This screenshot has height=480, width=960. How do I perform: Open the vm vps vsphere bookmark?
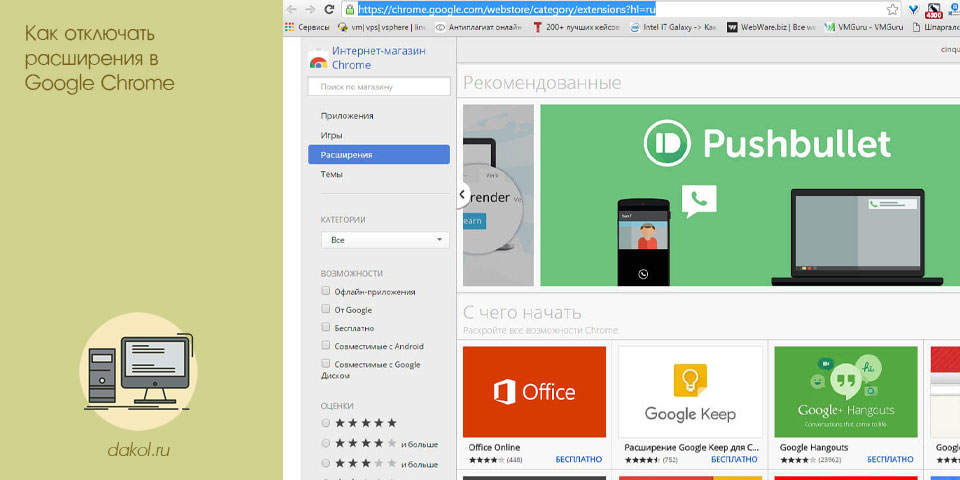382,27
